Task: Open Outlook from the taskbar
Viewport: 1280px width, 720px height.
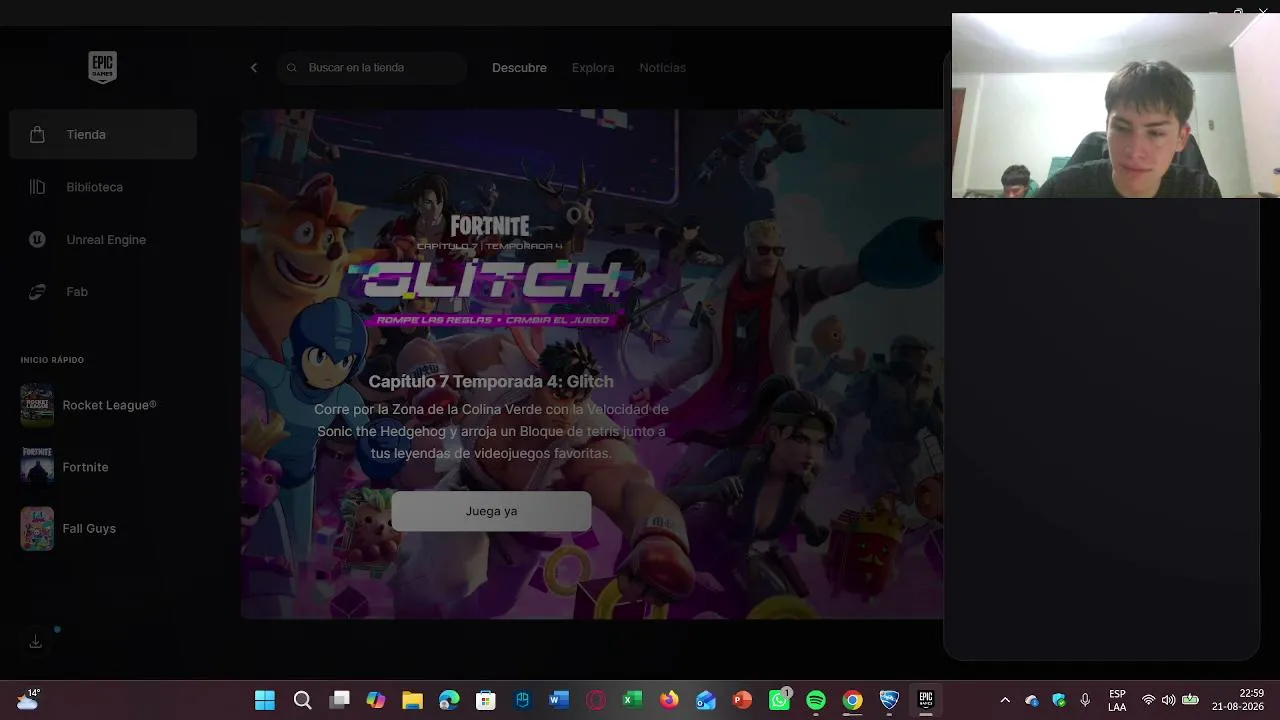Action: (x=706, y=700)
